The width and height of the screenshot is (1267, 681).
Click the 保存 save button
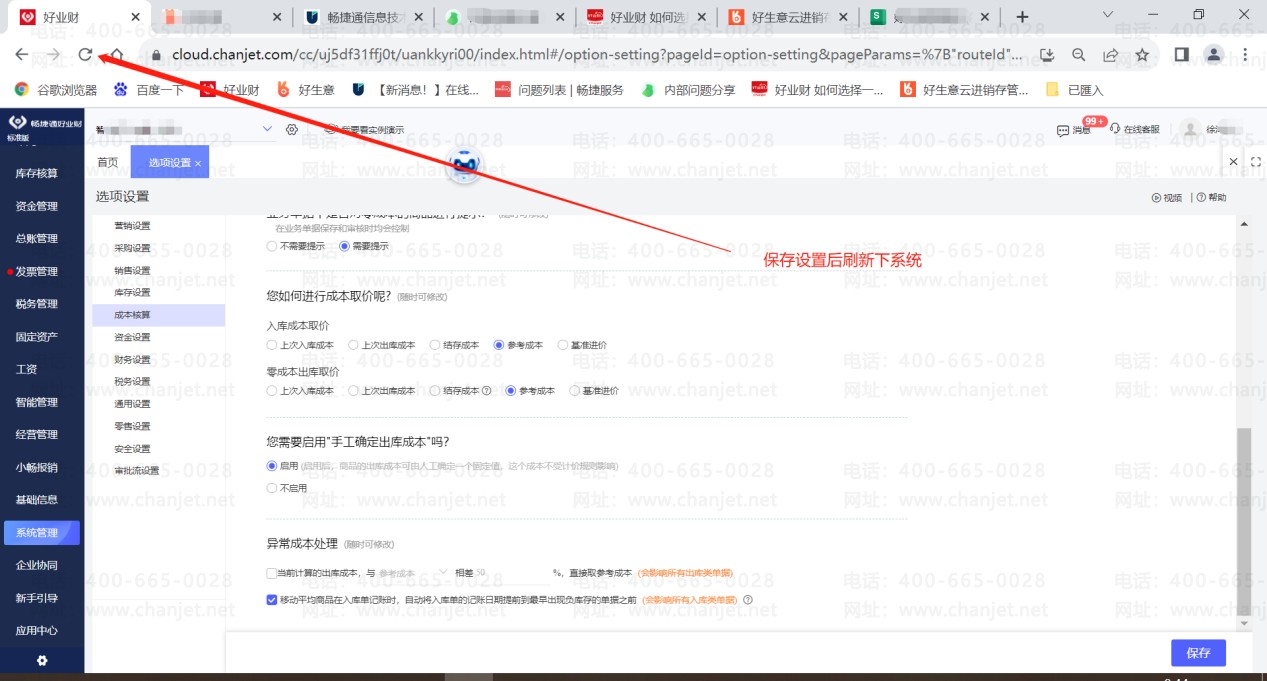click(x=1197, y=652)
